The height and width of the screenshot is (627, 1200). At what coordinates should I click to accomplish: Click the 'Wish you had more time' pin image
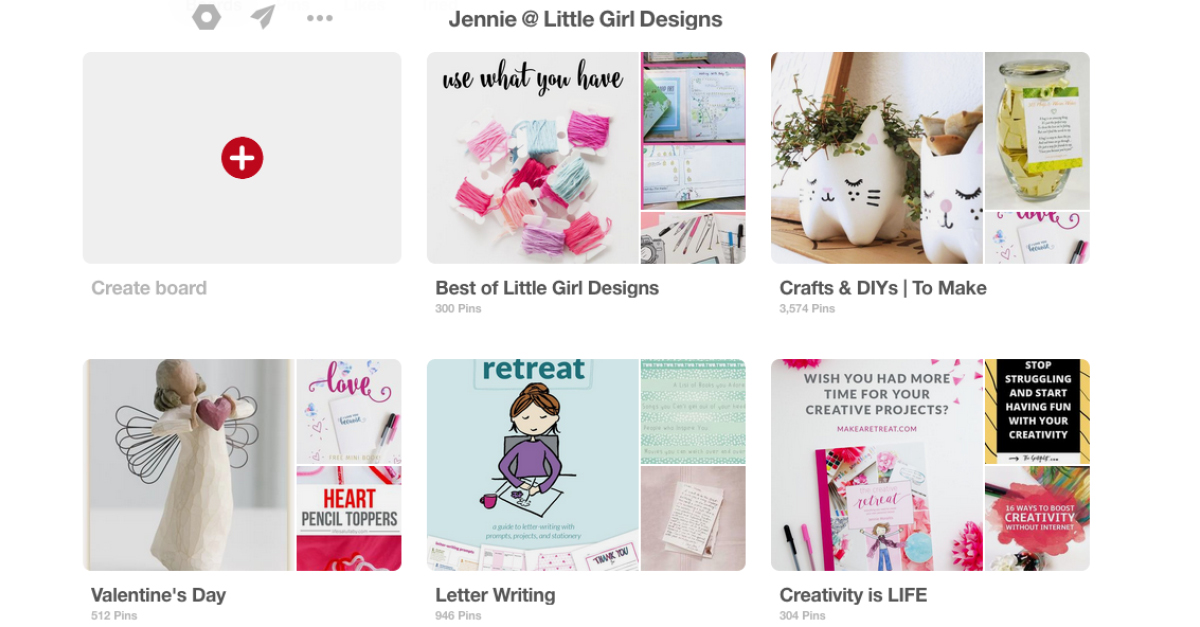(x=877, y=465)
